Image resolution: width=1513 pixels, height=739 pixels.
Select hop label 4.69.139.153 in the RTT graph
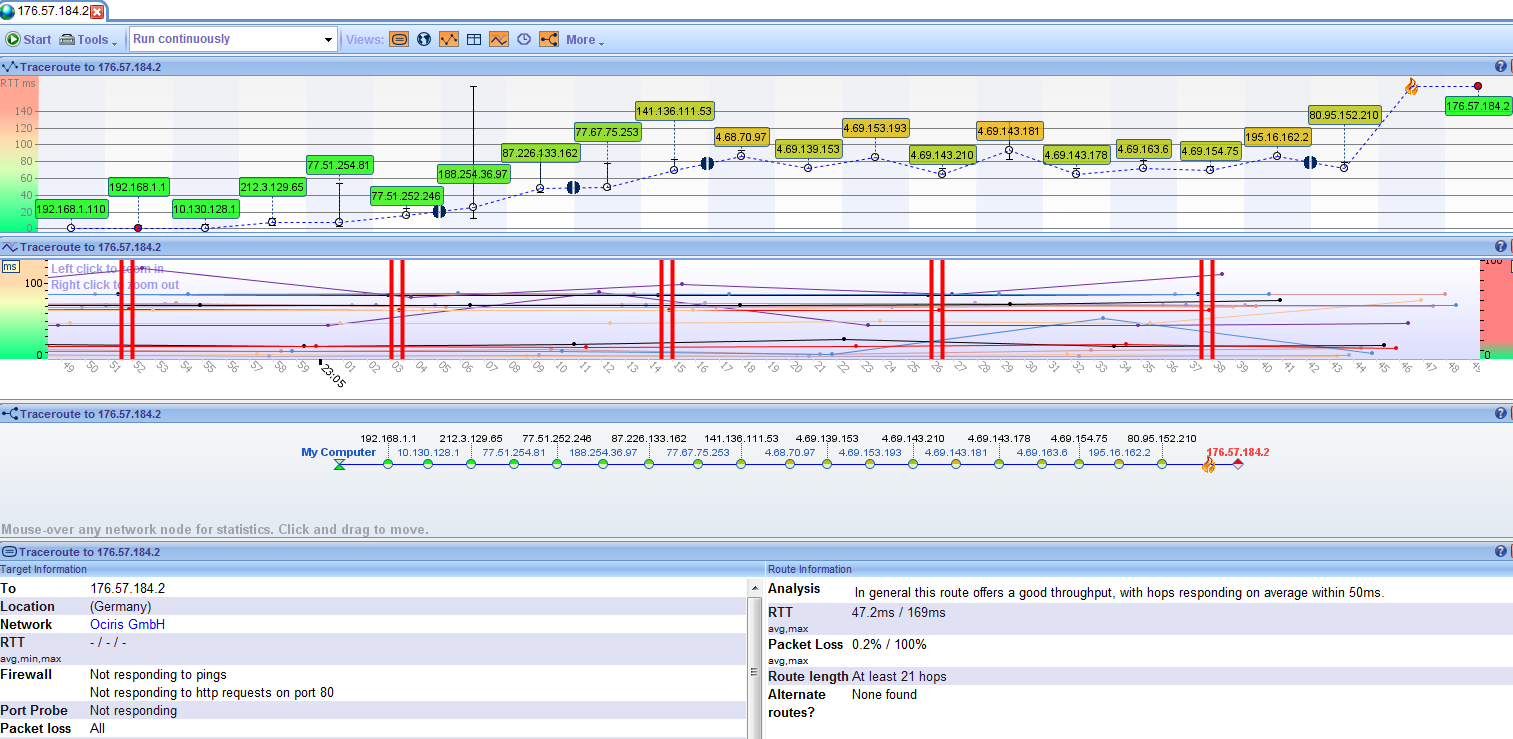tap(808, 148)
